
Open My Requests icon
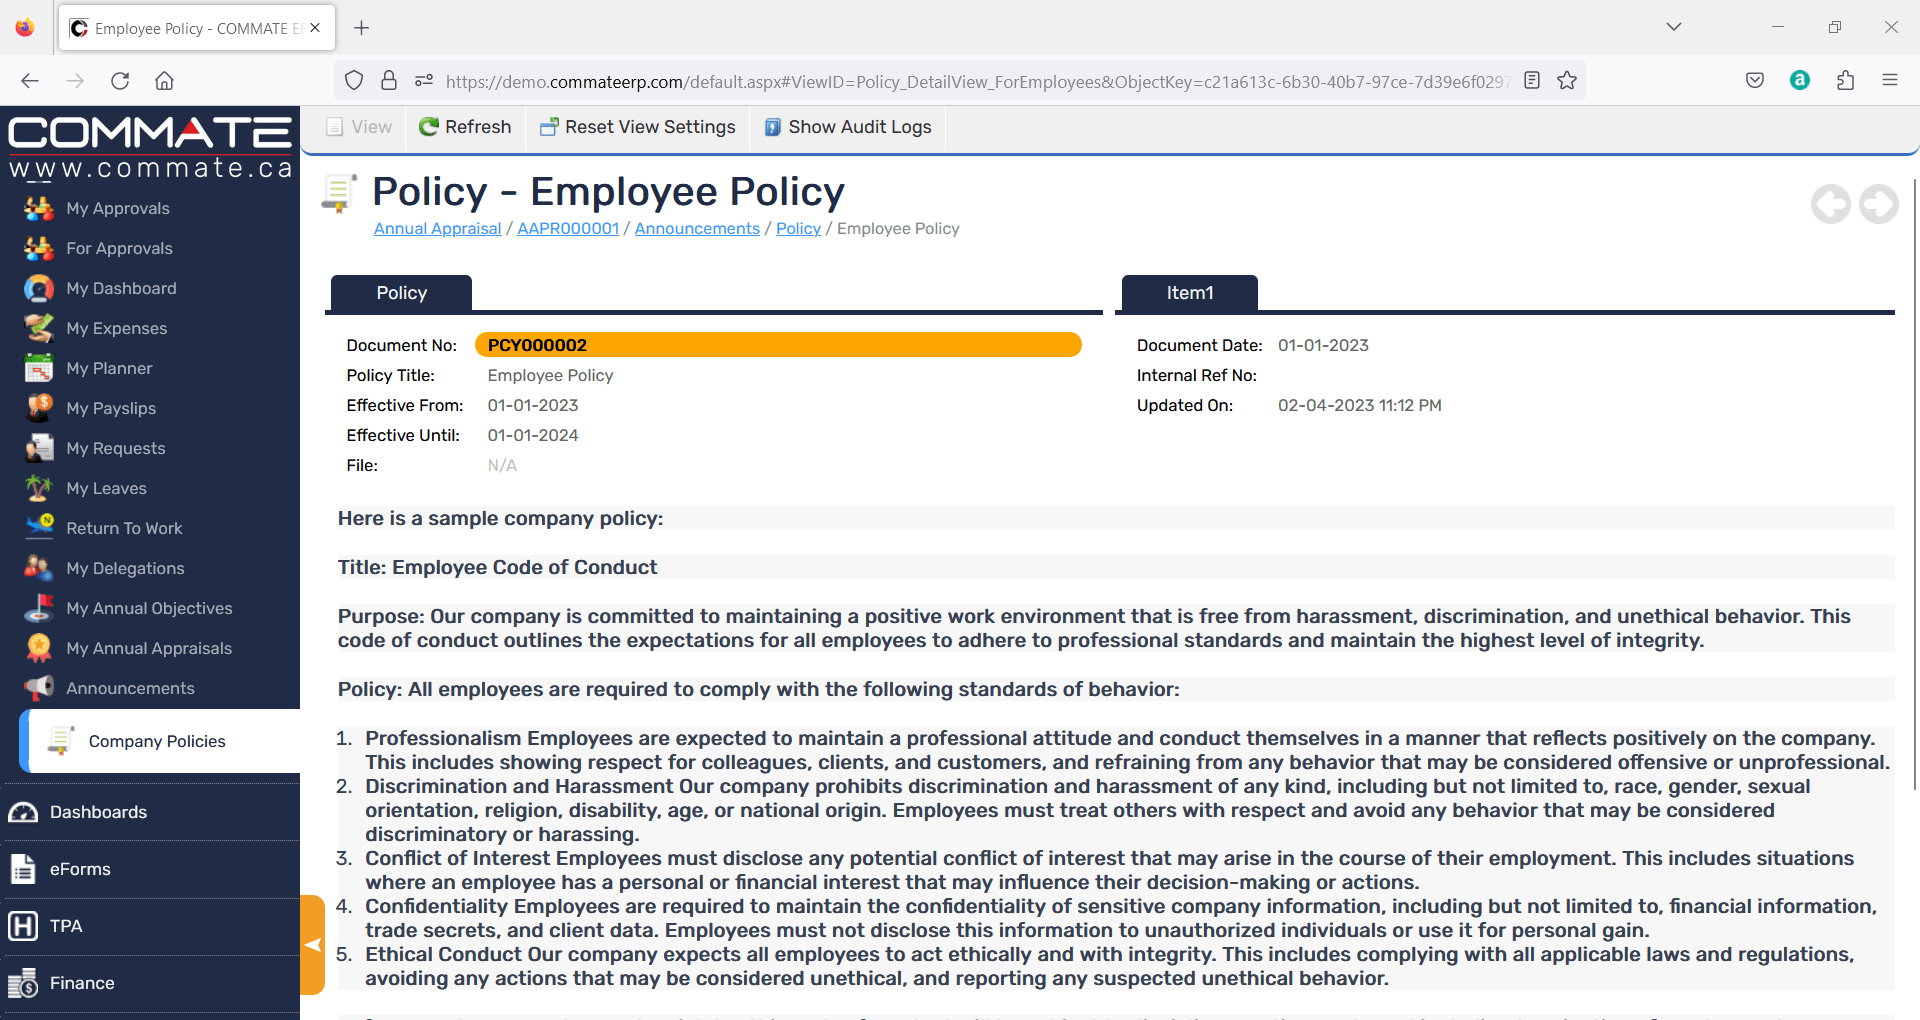pyautogui.click(x=39, y=448)
